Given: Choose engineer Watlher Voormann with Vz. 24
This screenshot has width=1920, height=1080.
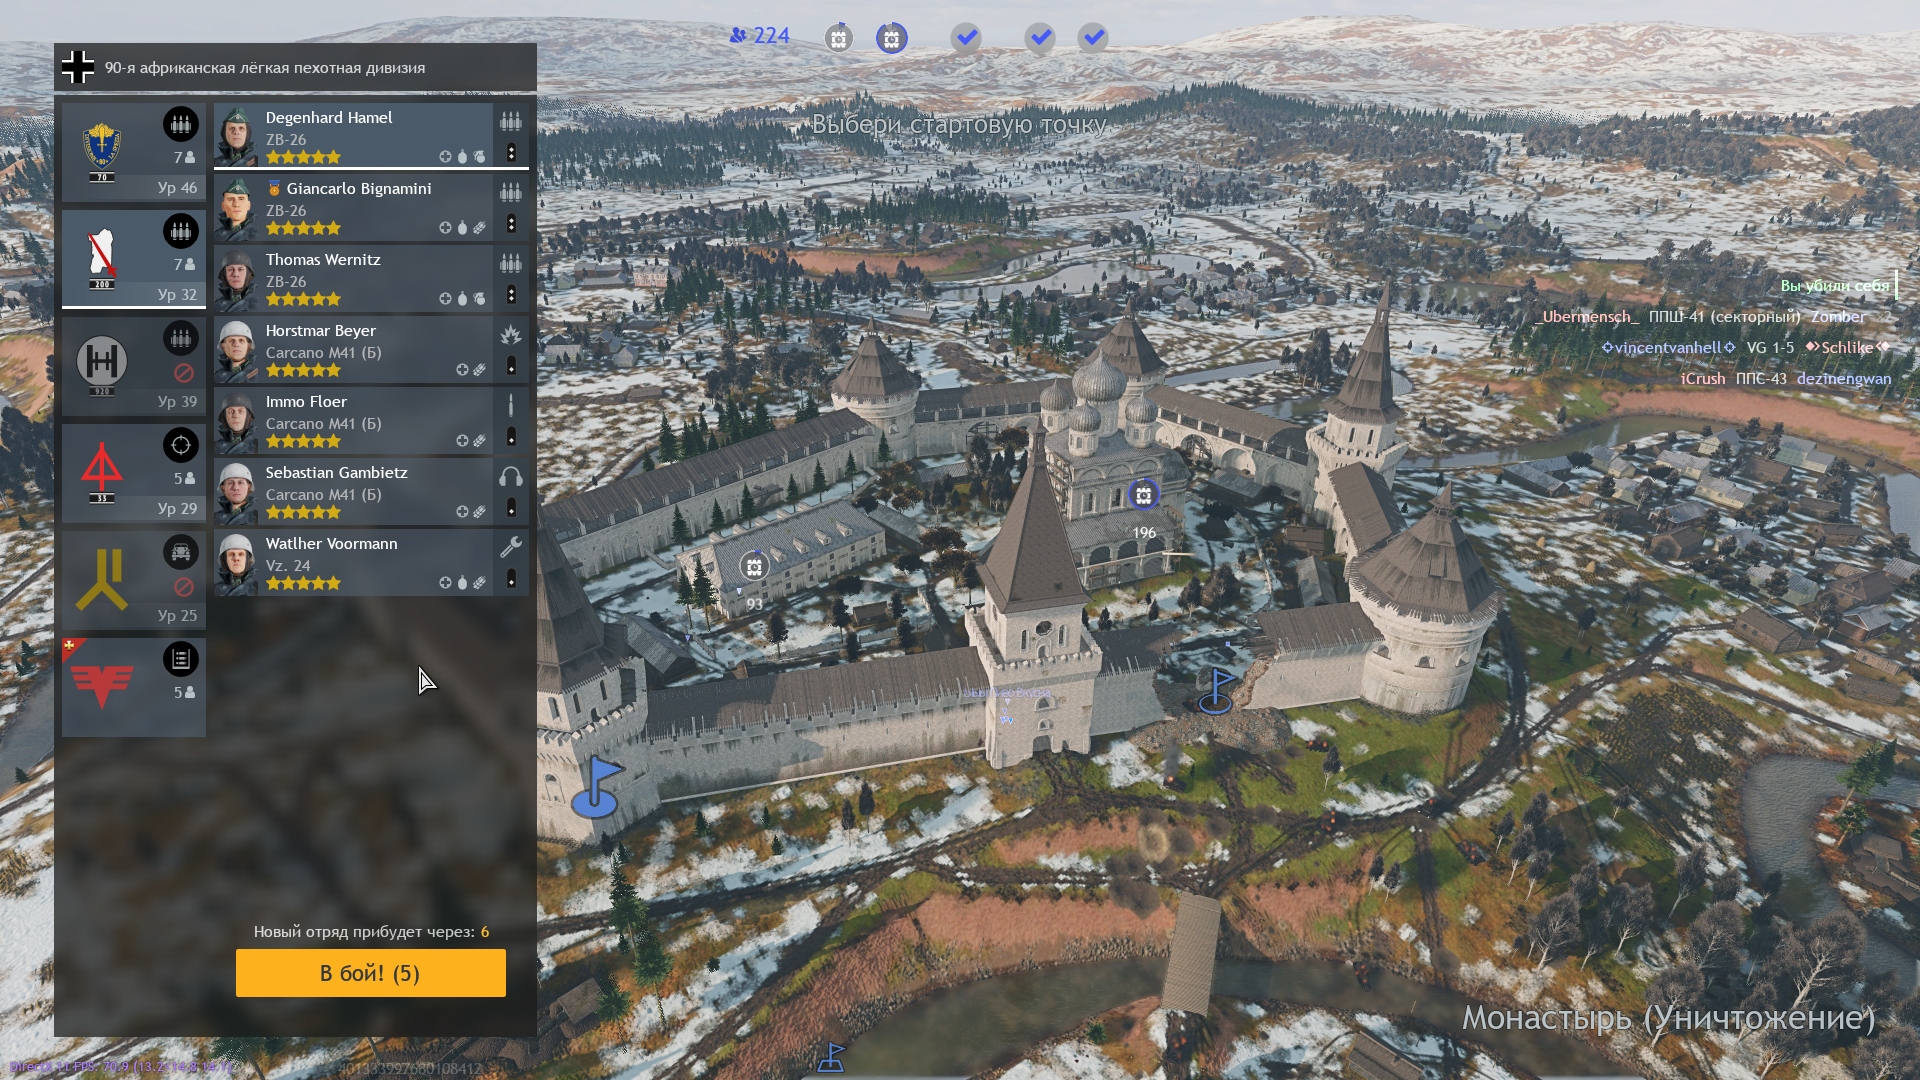Looking at the screenshot, I should click(x=371, y=562).
